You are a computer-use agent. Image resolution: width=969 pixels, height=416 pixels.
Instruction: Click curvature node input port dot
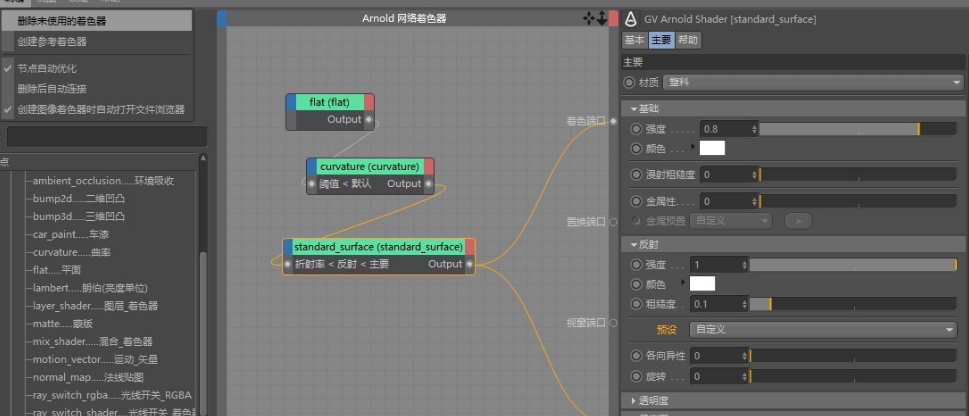coord(311,184)
